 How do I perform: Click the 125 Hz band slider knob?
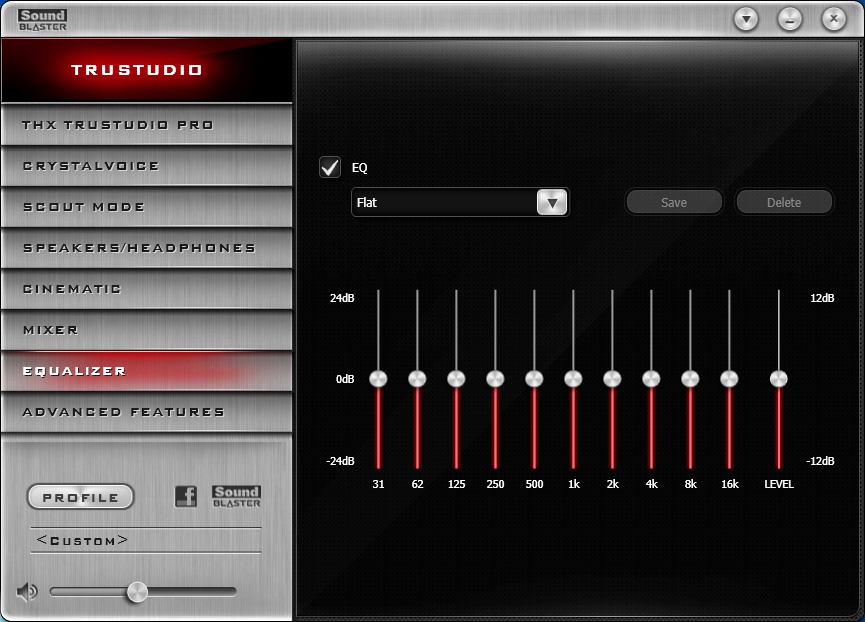click(x=456, y=379)
